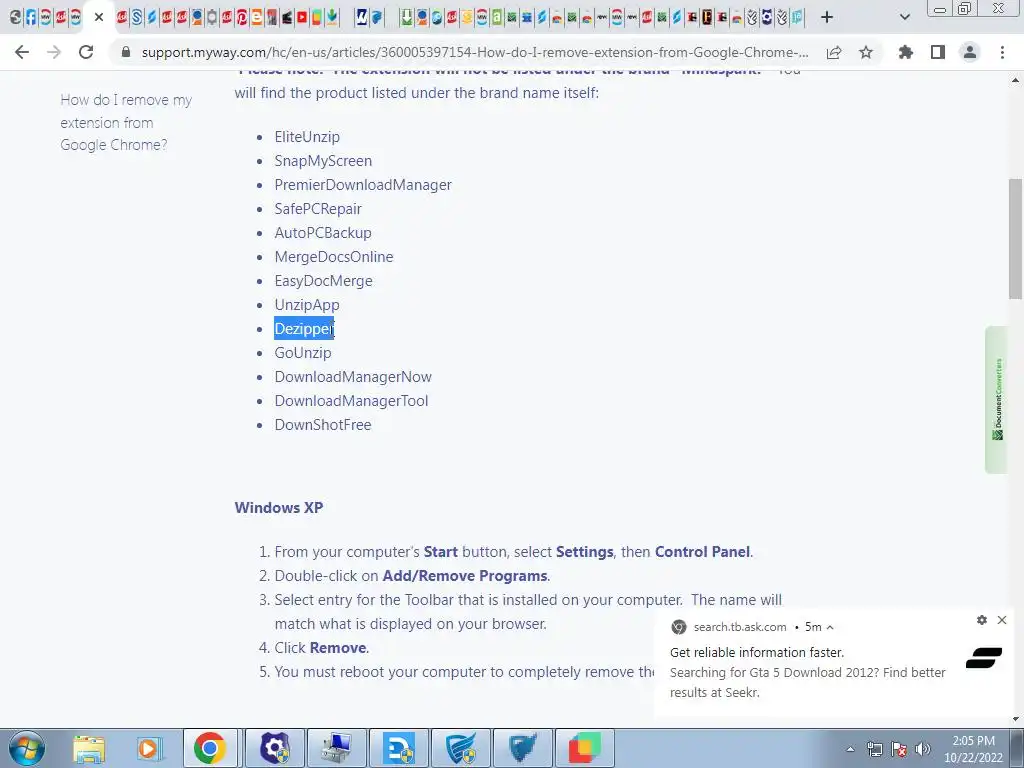
Task: Click the scroll-up arrow at the top
Action: [1016, 80]
